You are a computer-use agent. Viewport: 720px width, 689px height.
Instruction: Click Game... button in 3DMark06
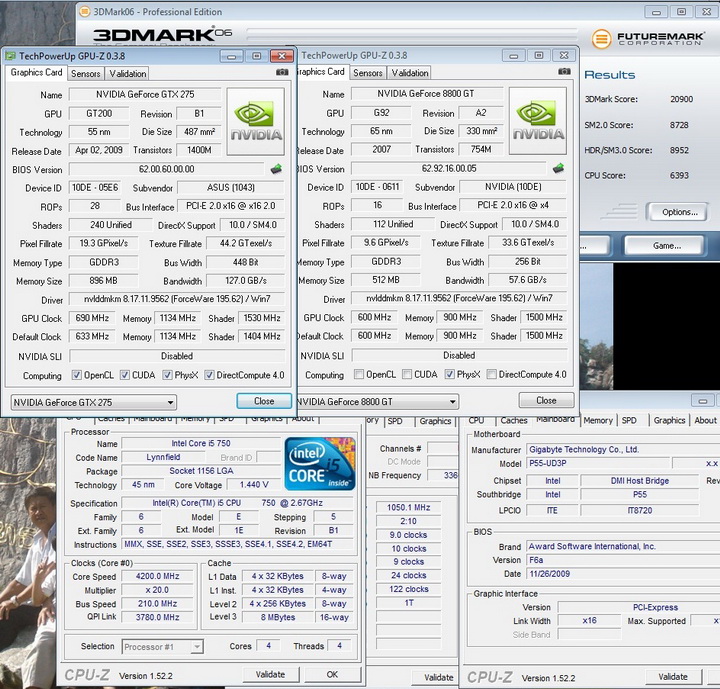667,246
